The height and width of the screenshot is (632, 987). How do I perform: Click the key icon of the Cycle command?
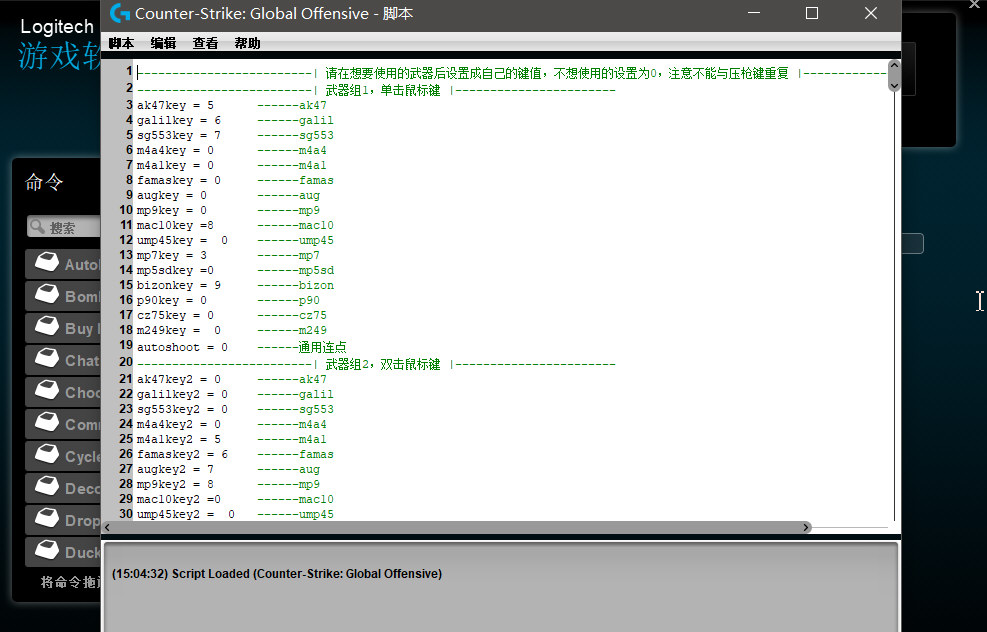47,456
